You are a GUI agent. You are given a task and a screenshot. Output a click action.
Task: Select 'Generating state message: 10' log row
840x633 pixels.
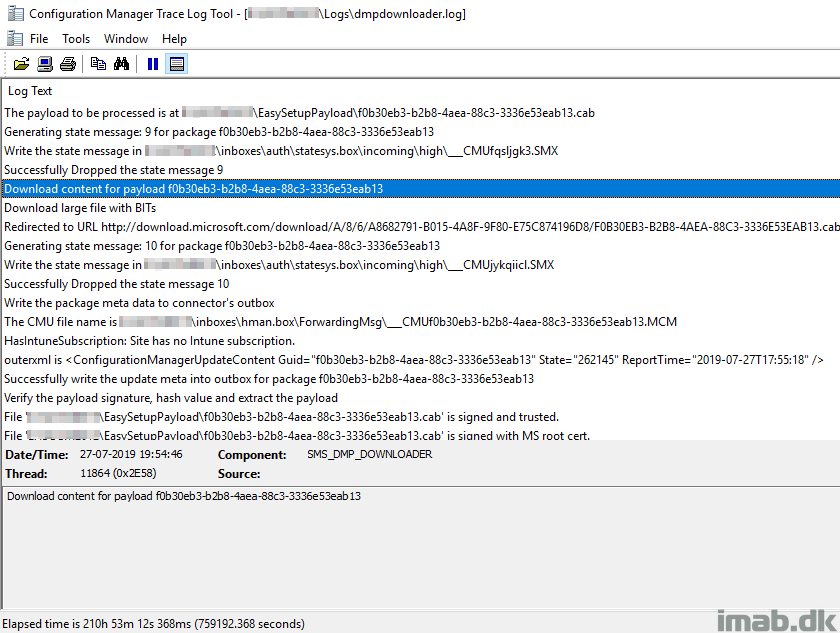(x=421, y=246)
